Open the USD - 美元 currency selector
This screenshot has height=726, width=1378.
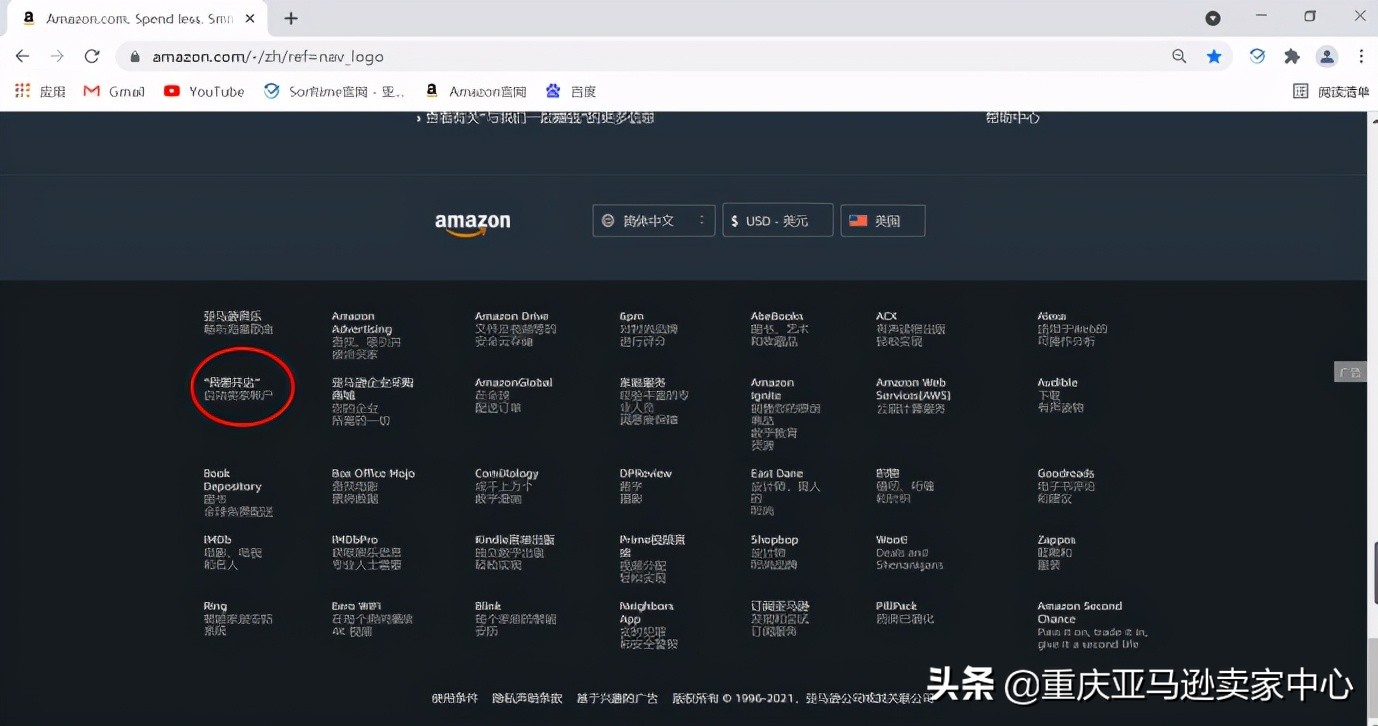777,220
